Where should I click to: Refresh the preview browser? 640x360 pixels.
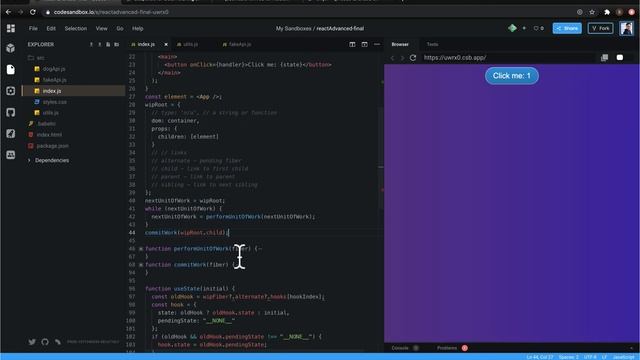(413, 58)
